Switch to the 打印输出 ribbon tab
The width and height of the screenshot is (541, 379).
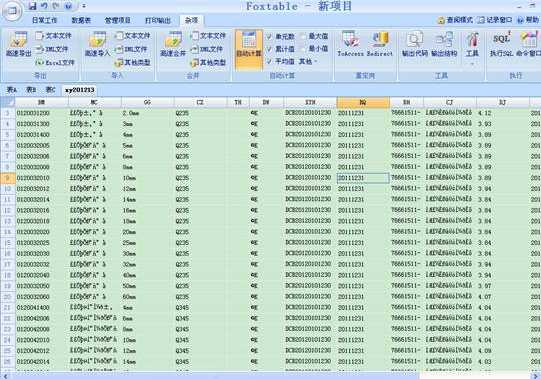[158, 20]
